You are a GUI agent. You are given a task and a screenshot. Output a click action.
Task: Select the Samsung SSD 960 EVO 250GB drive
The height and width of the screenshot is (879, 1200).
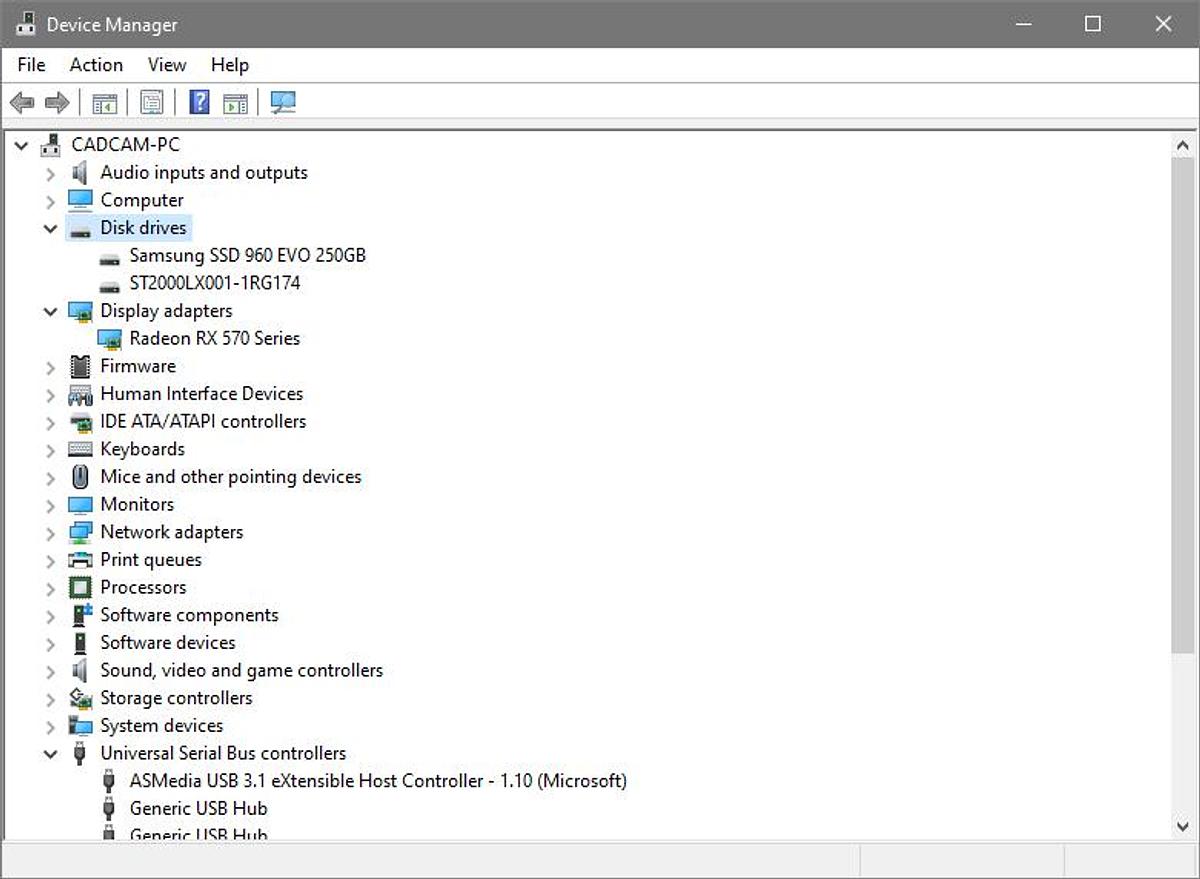pos(247,255)
